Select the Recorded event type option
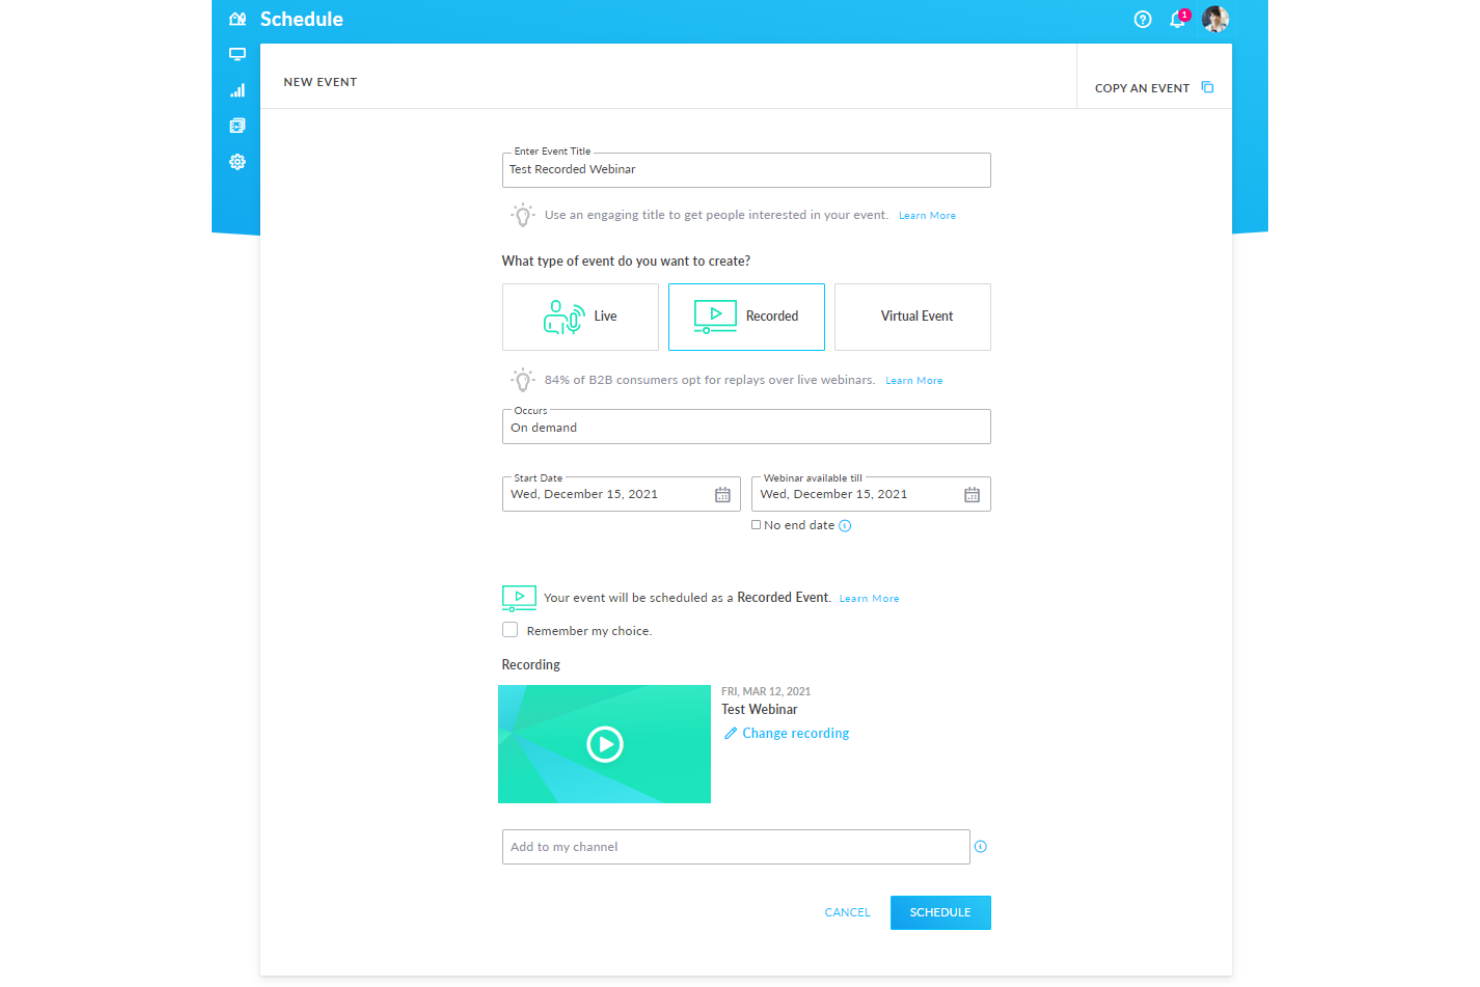Screen dimensions: 1480x987 [746, 317]
